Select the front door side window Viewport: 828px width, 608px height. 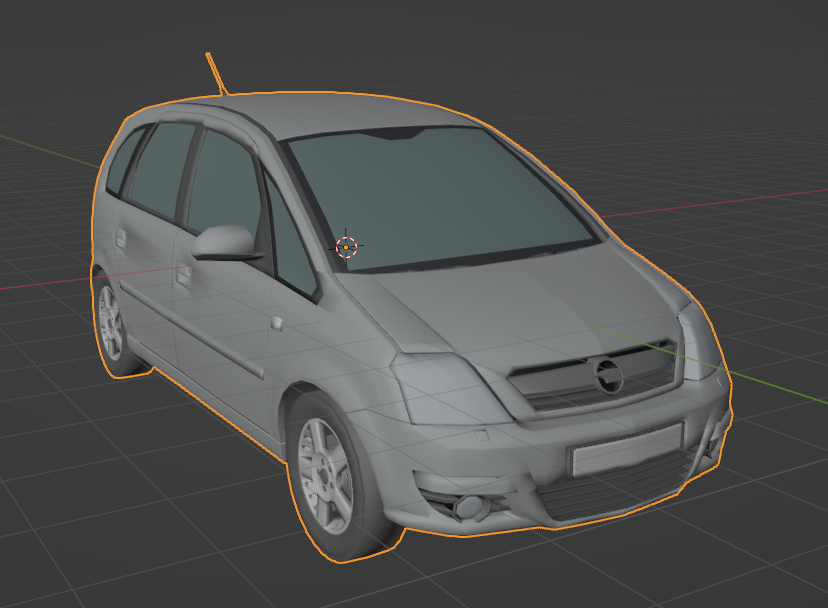(225, 182)
